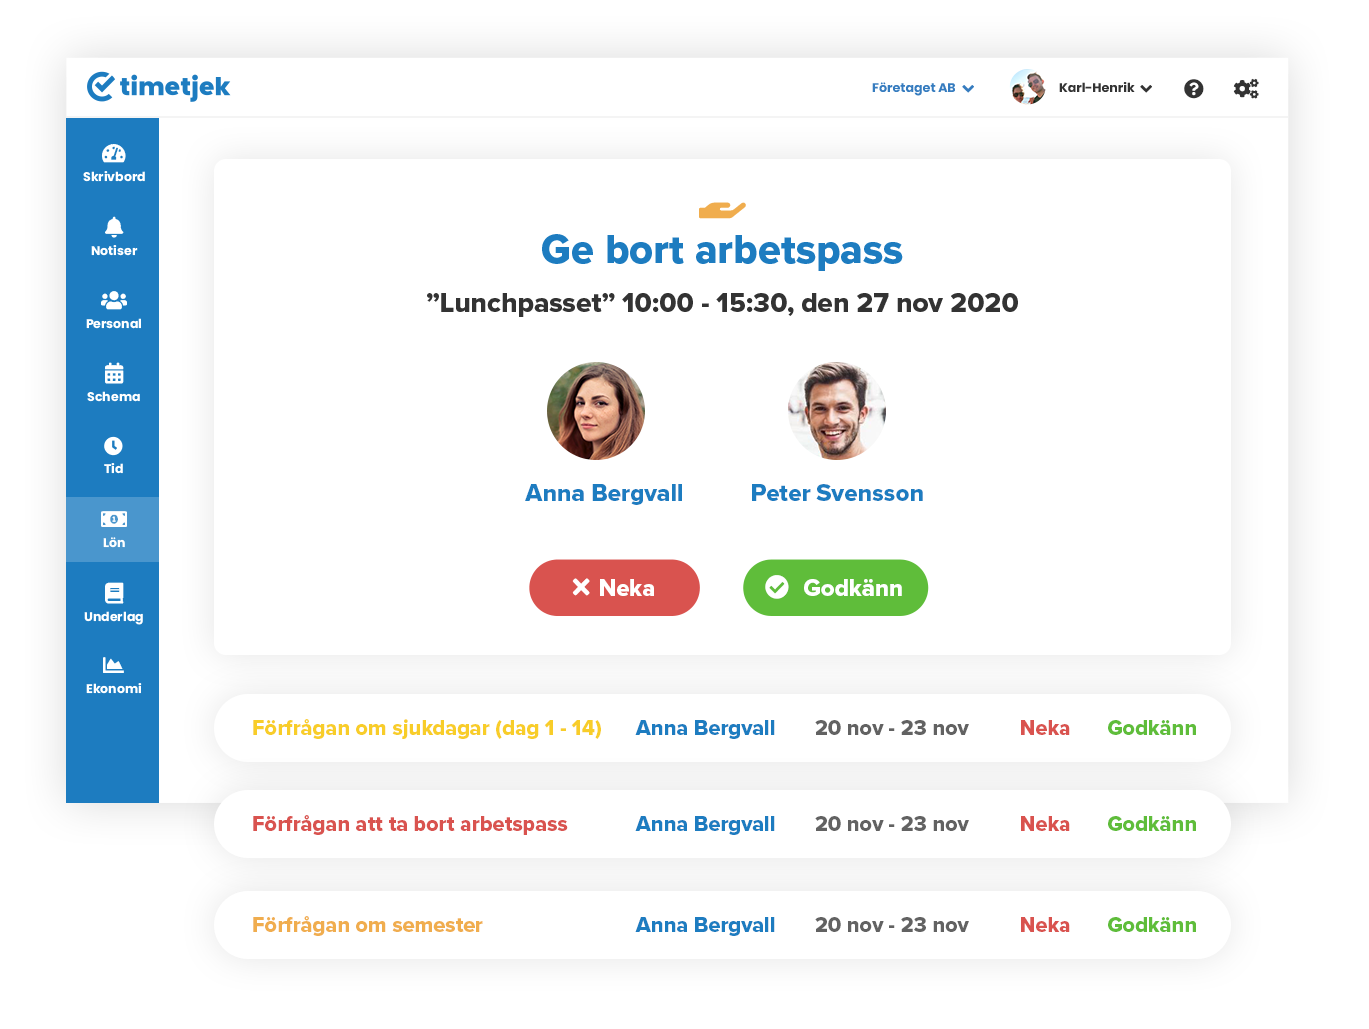Open settings gears icon

pos(1246,88)
